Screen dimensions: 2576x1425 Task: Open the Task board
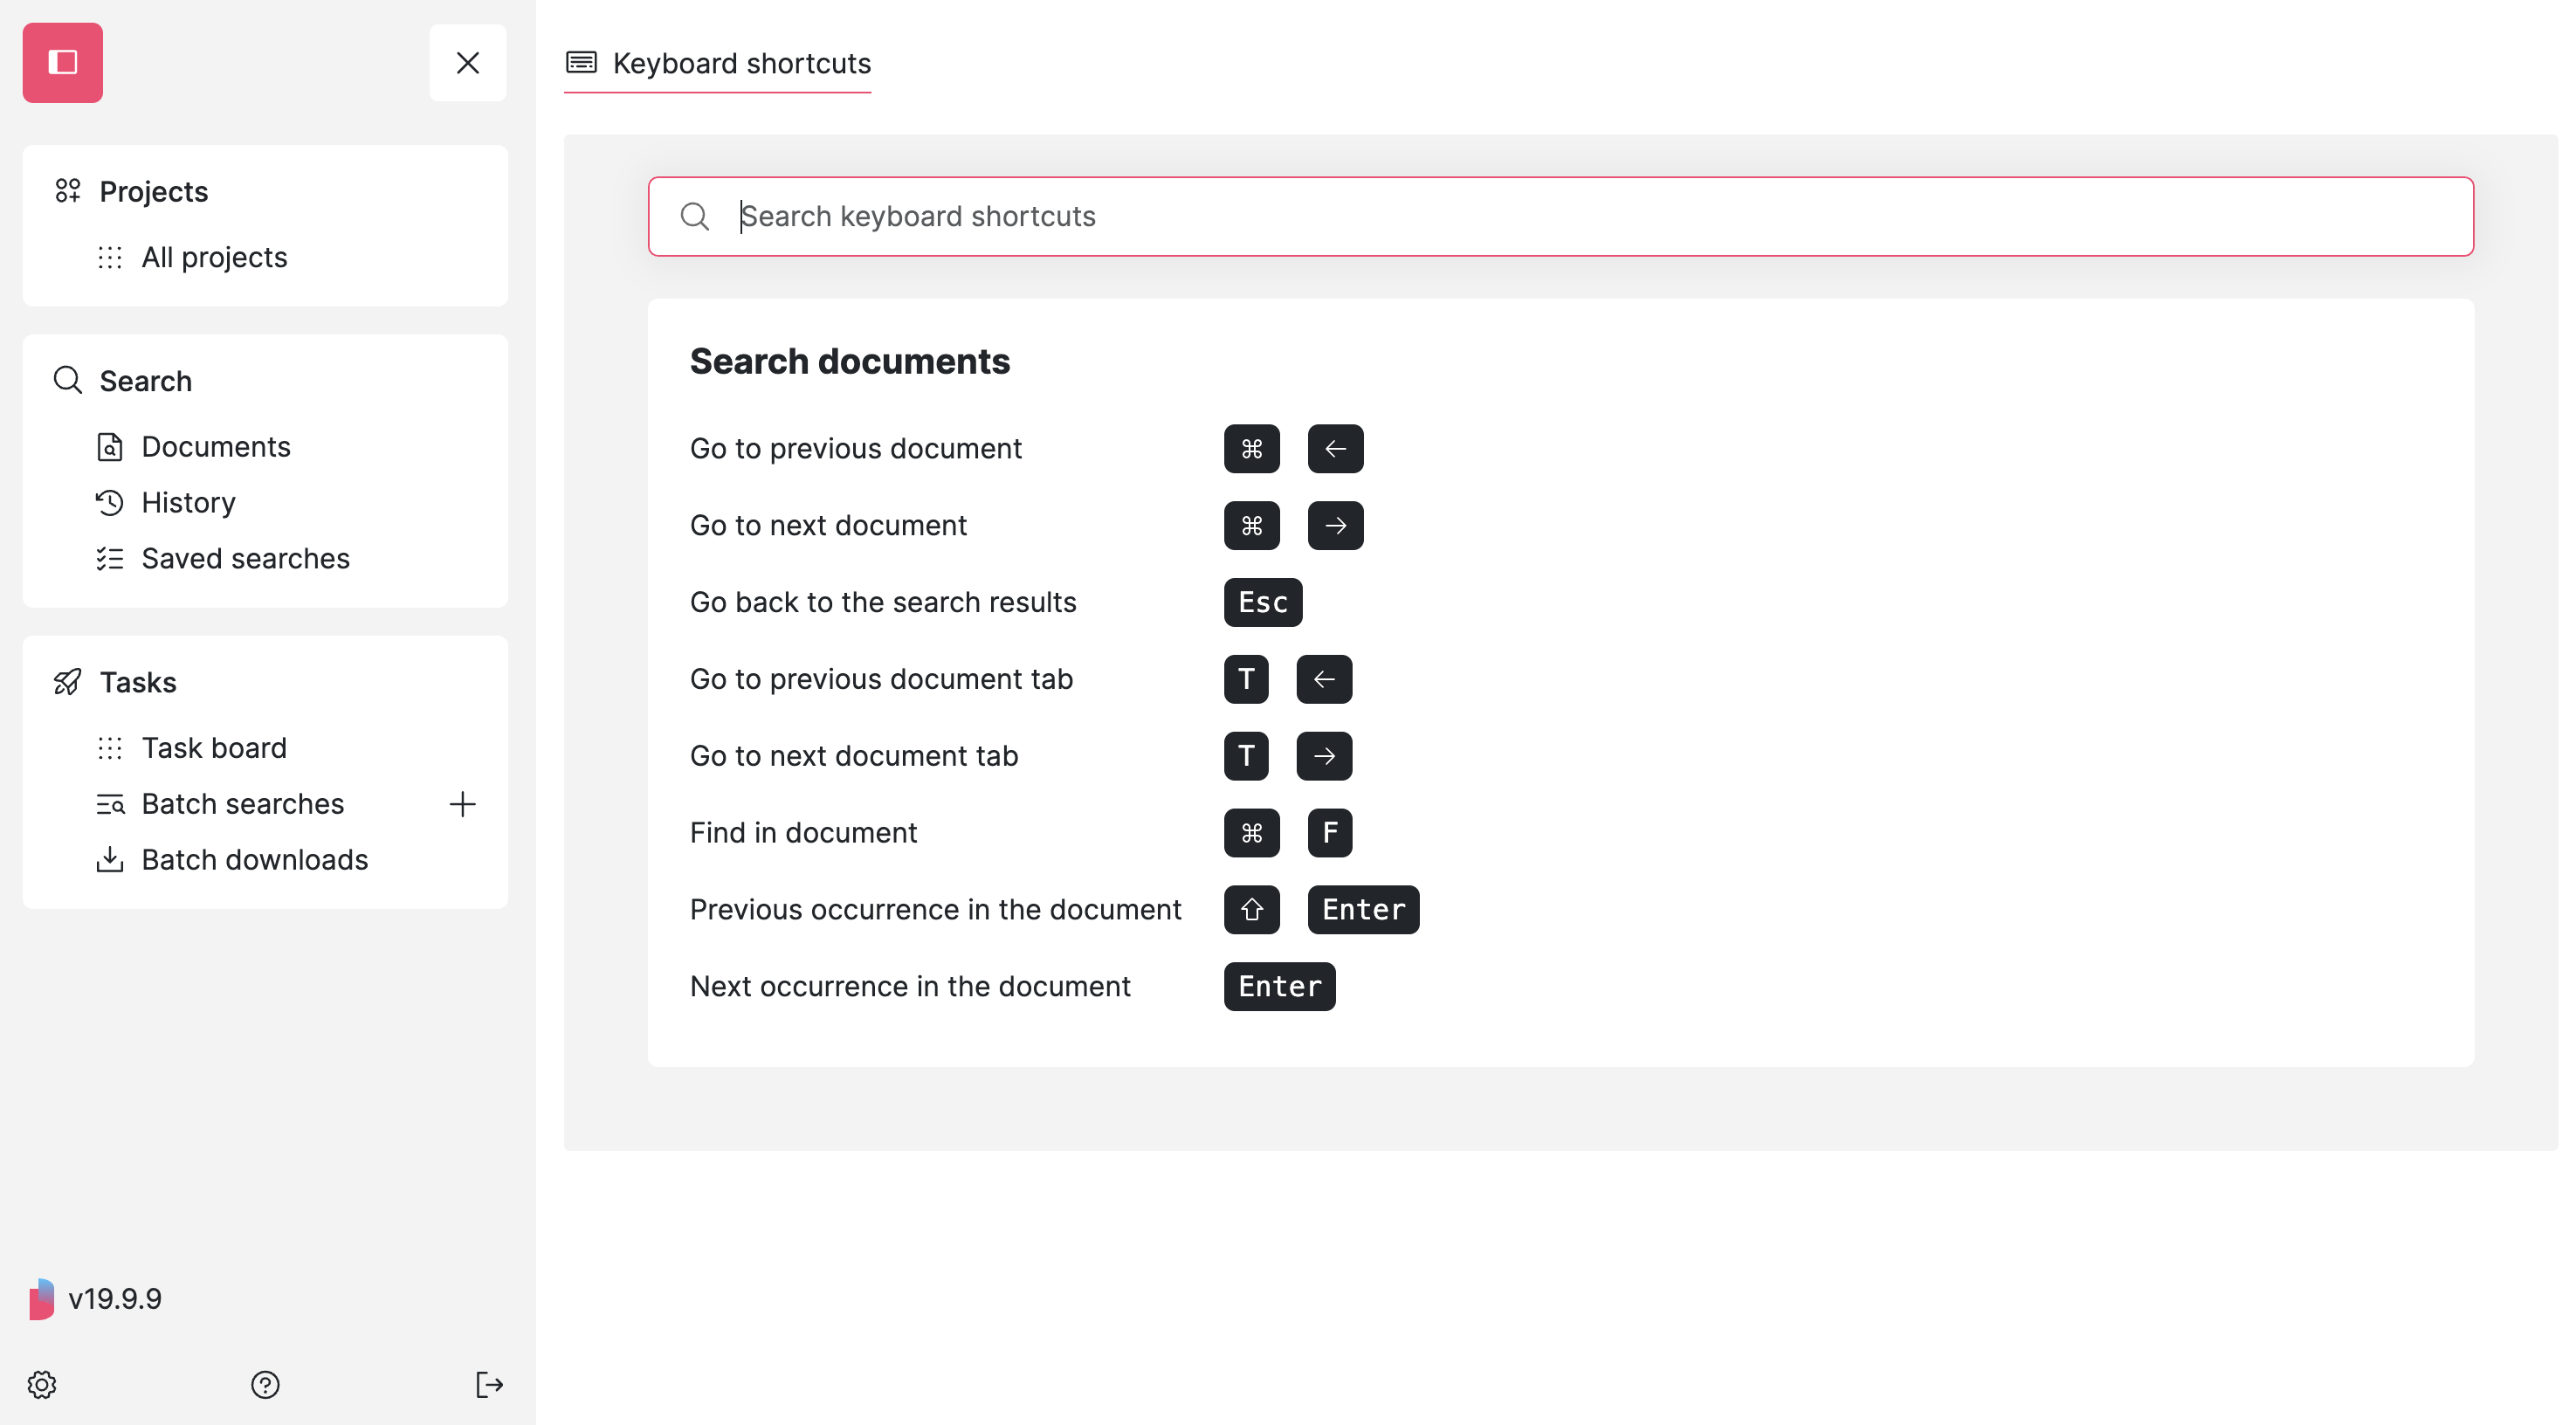[x=213, y=747]
